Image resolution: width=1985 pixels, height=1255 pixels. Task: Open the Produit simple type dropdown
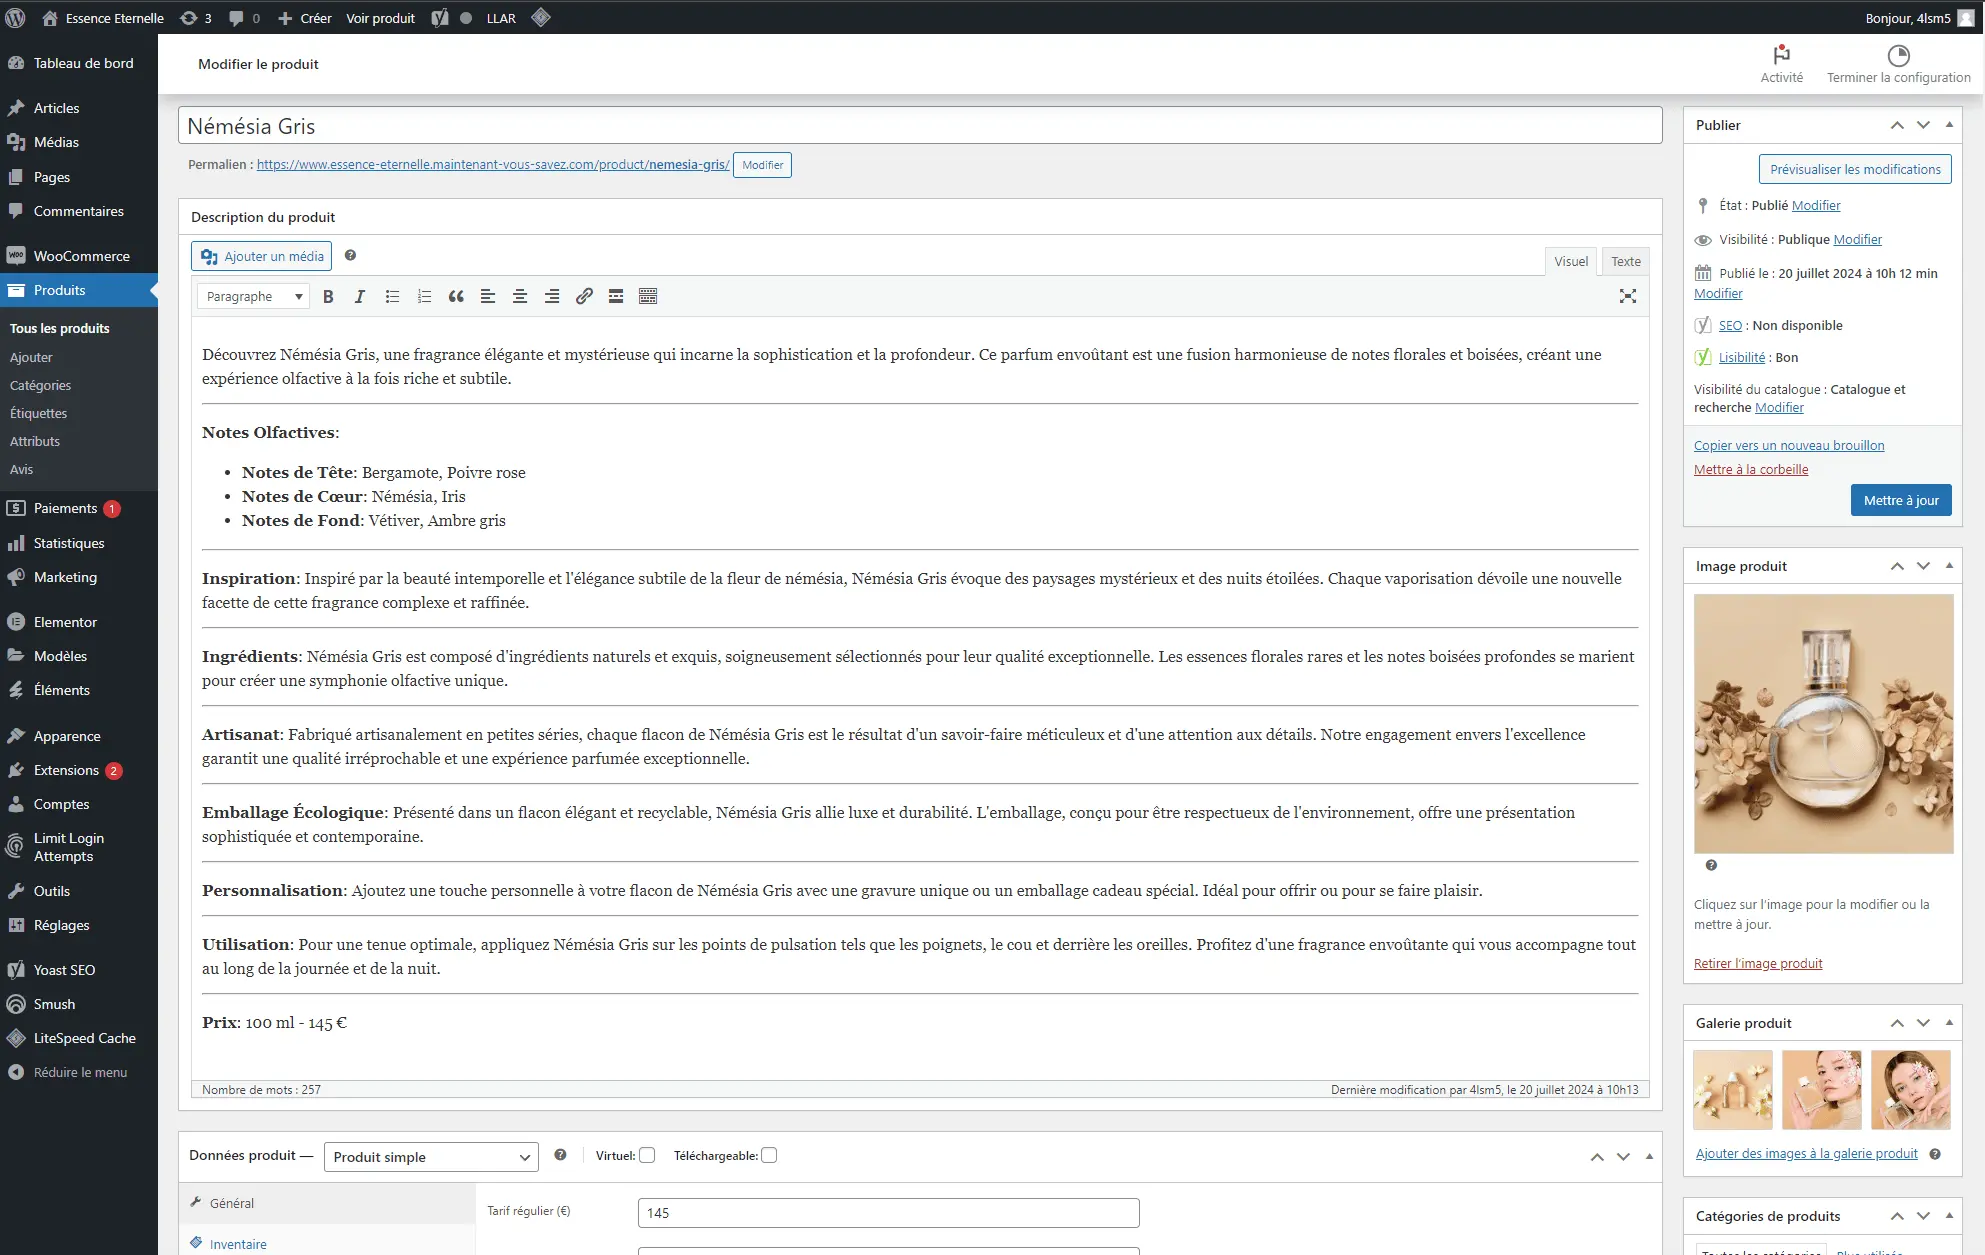(431, 1157)
